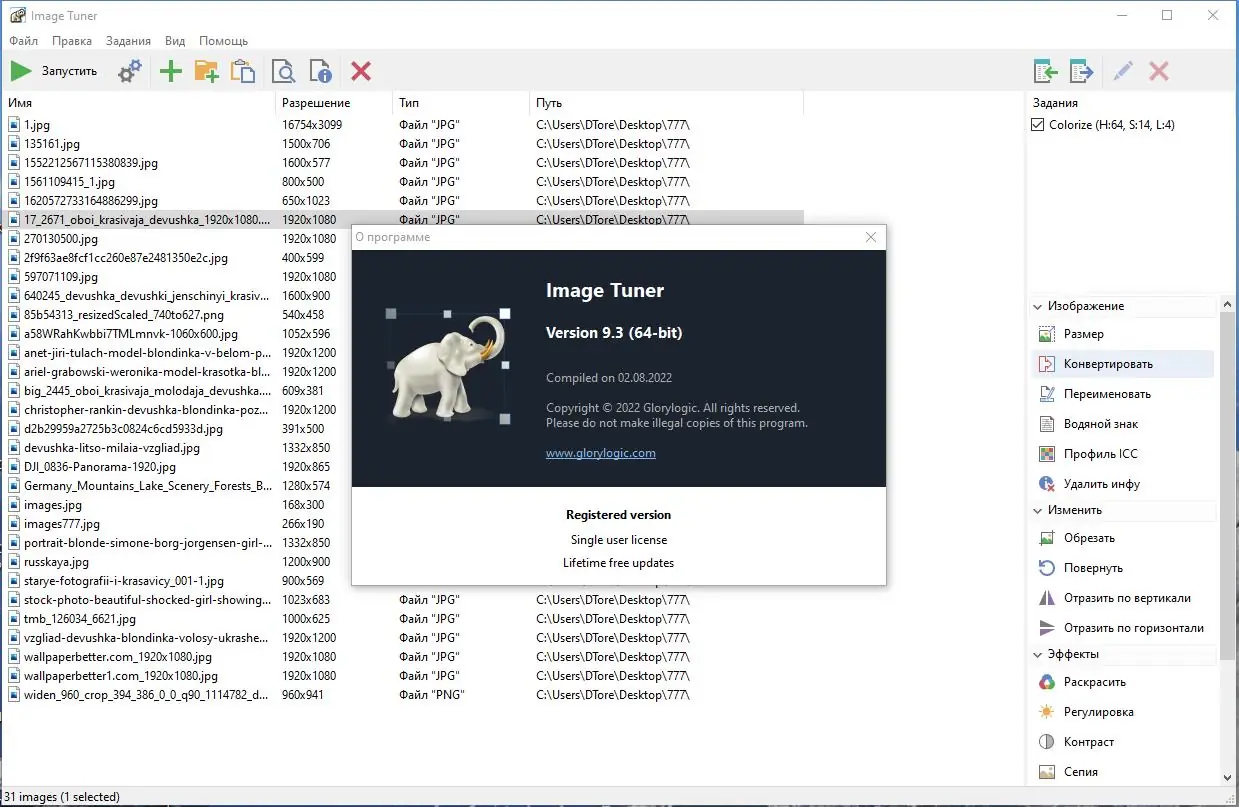
Task: Open the Файл menu
Action: tap(23, 40)
